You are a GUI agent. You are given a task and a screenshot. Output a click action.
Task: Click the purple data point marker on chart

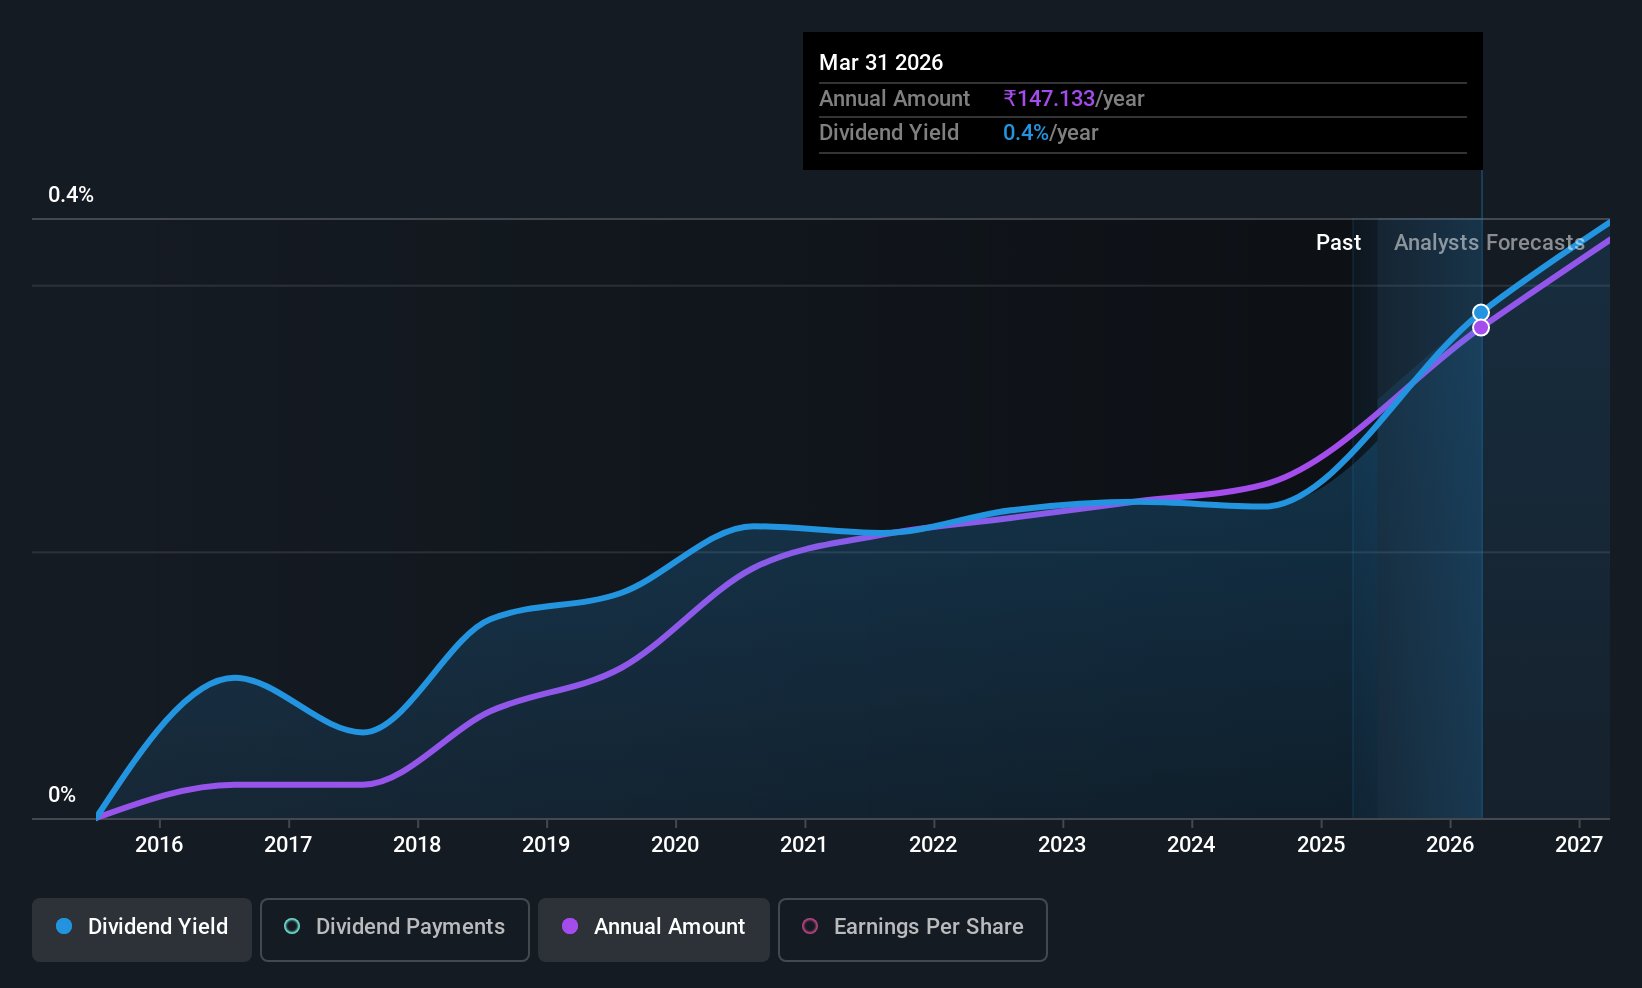pos(1481,328)
